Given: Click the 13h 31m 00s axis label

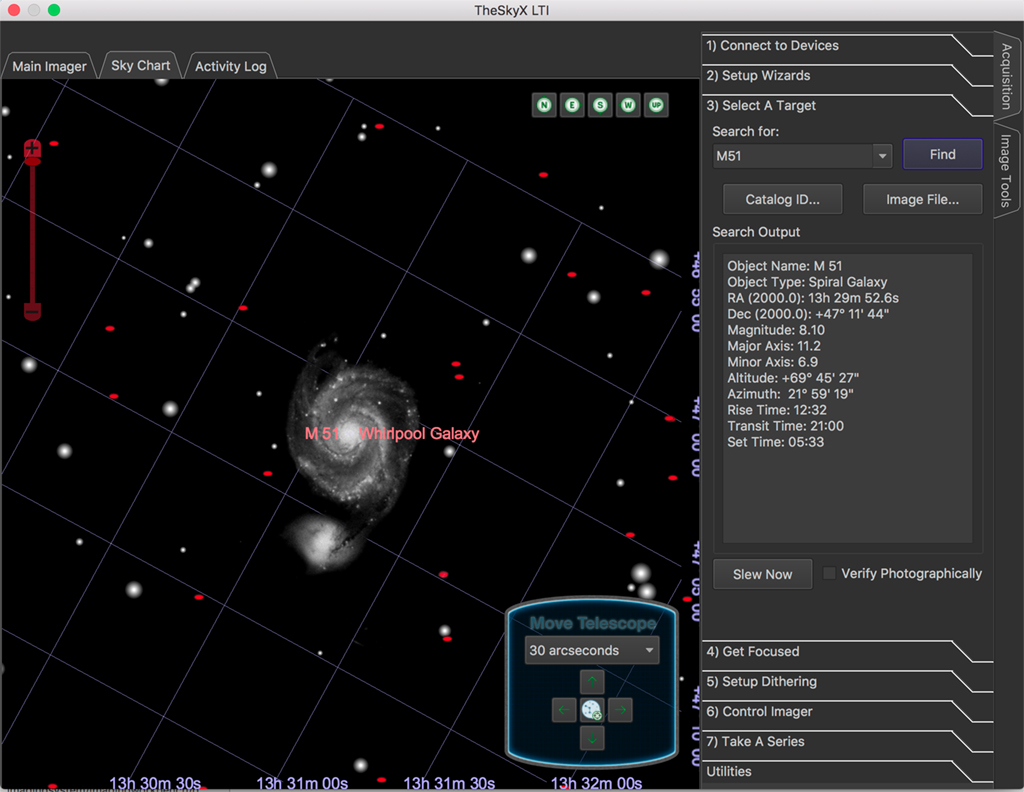Looking at the screenshot, I should pos(302,783).
